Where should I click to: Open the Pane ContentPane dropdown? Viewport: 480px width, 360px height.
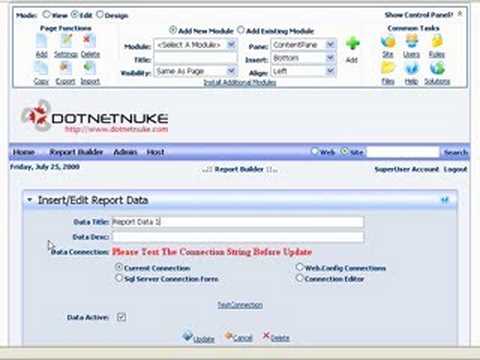[303, 45]
